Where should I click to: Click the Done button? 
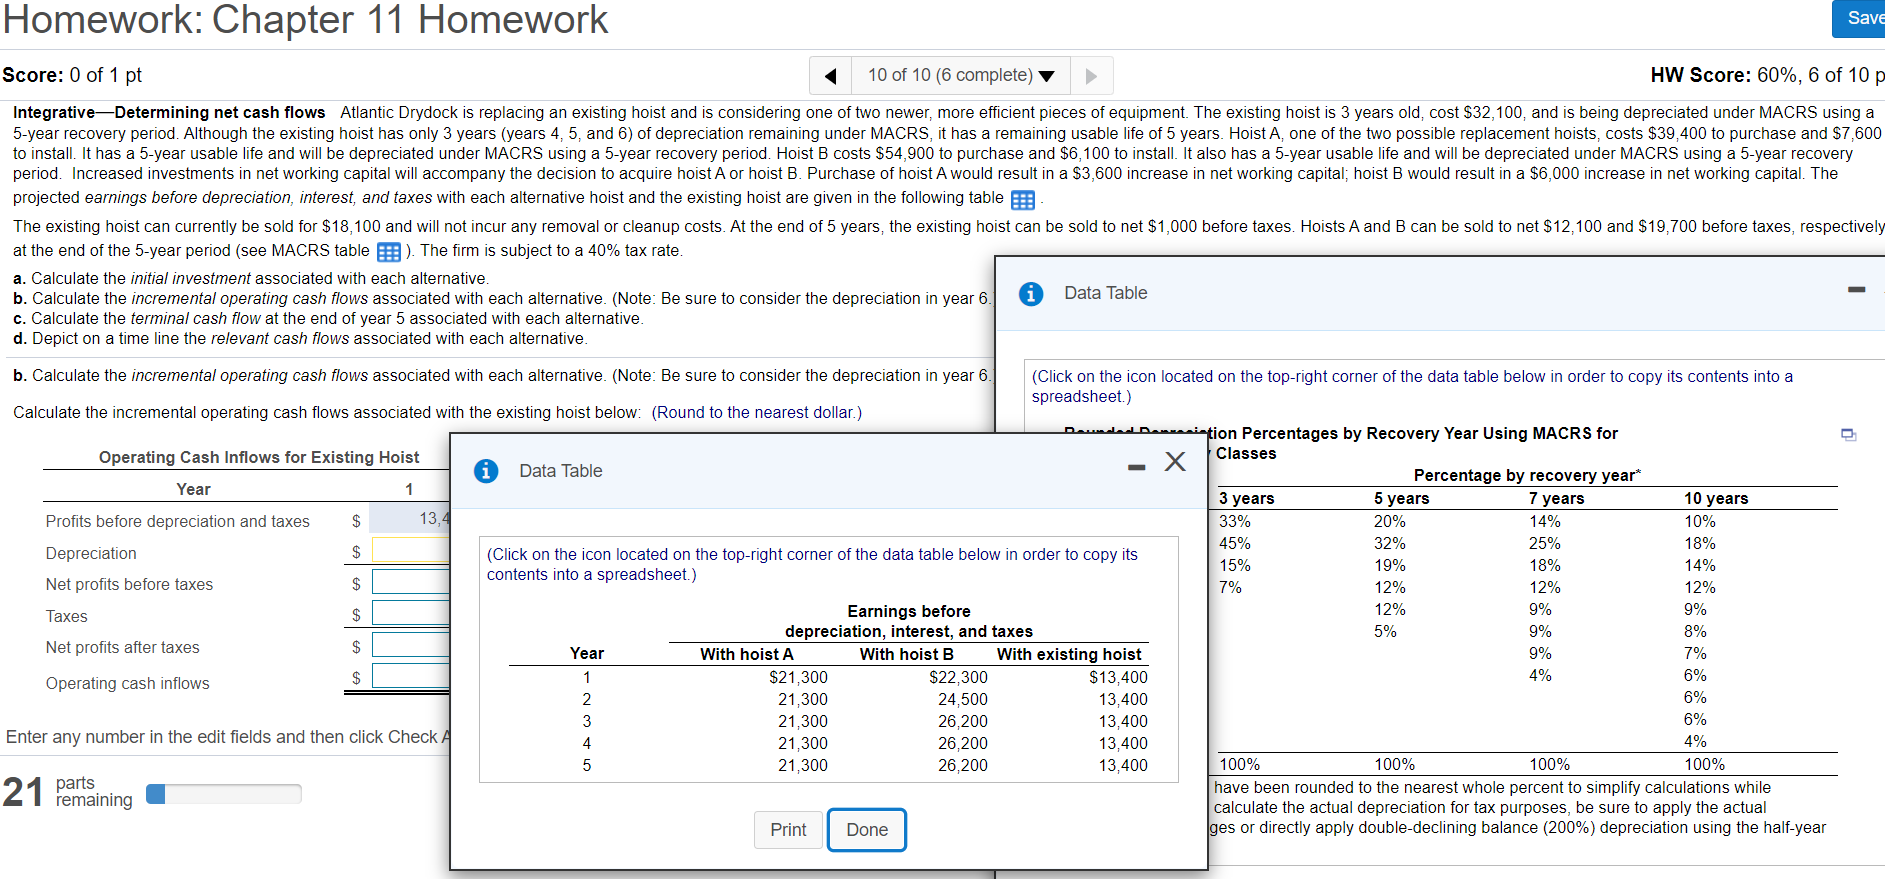point(867,830)
